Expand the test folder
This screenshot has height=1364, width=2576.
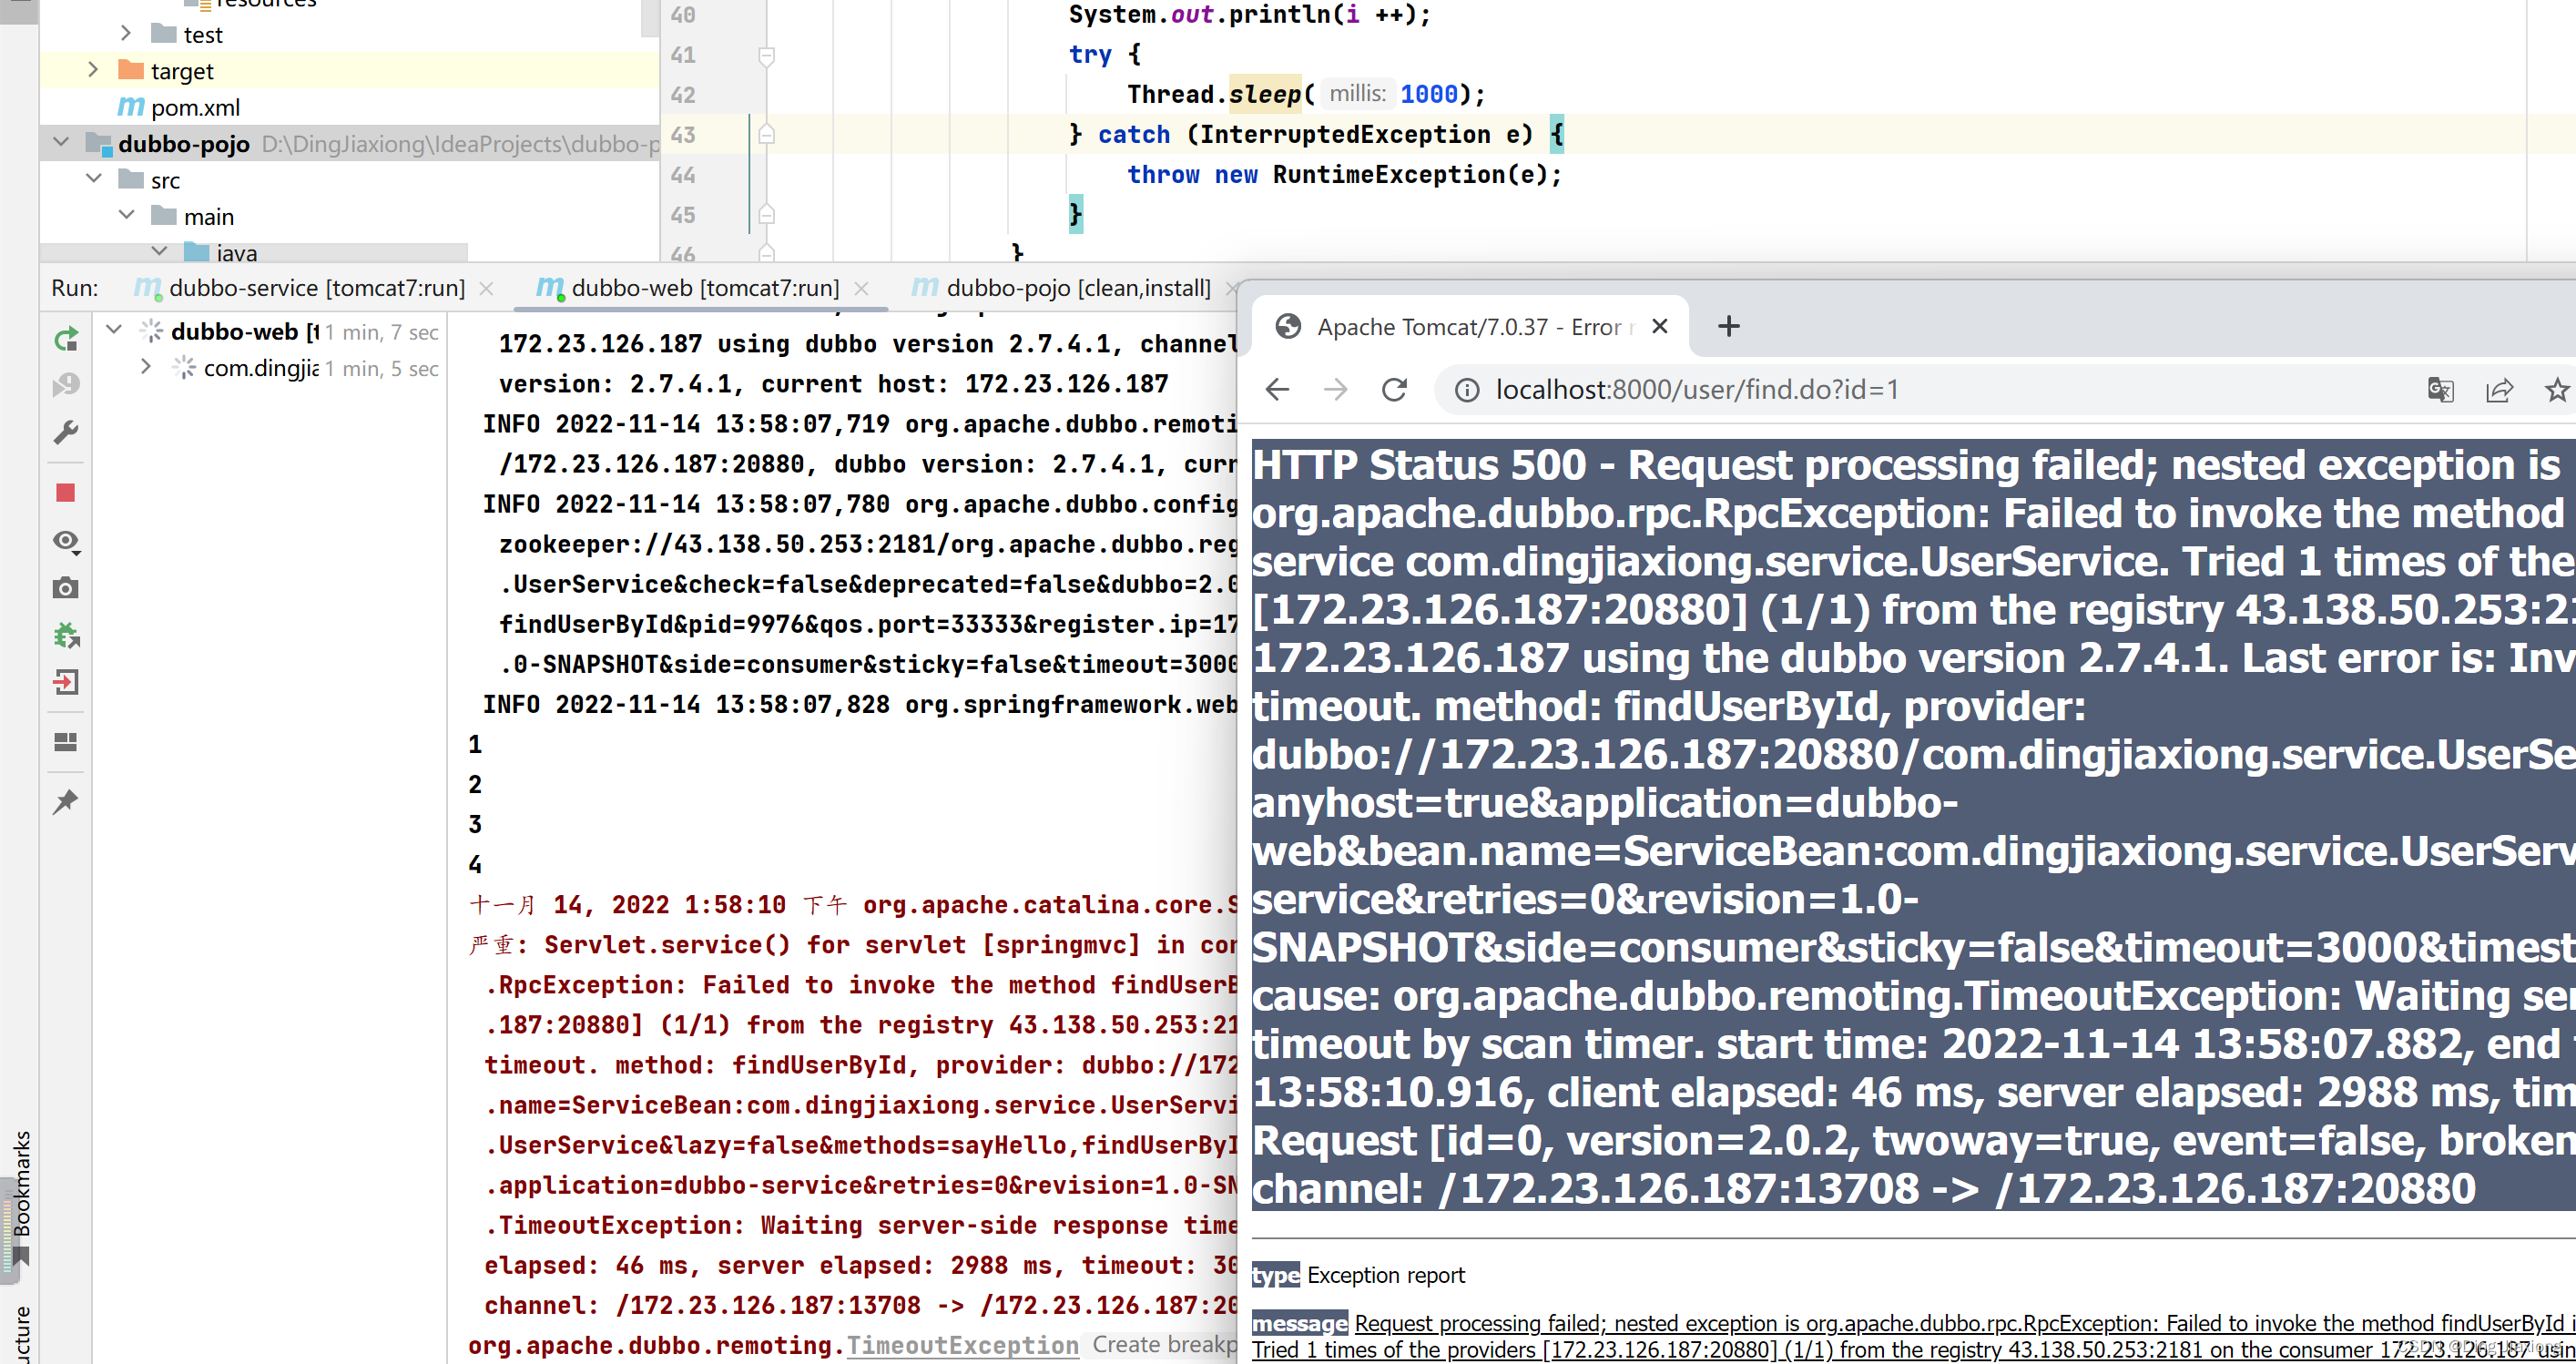[x=126, y=33]
